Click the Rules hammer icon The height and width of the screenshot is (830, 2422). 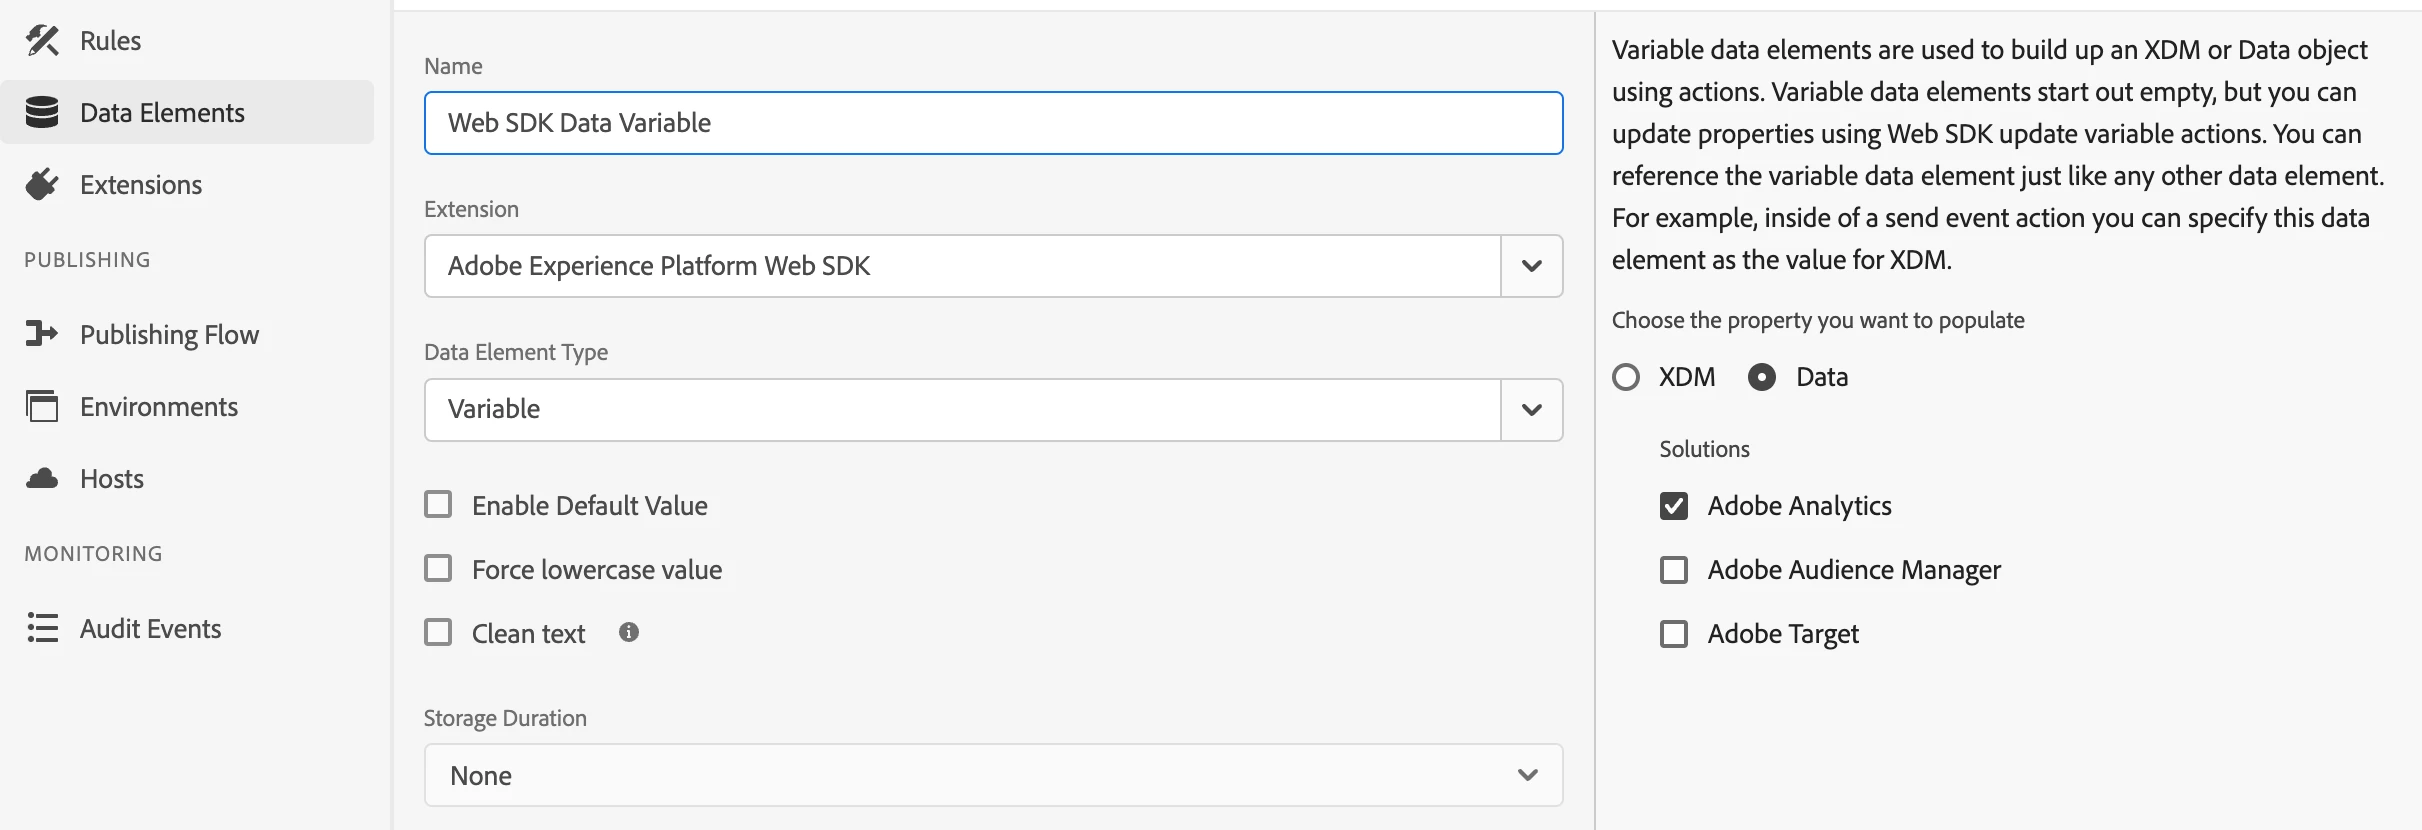pyautogui.click(x=42, y=41)
